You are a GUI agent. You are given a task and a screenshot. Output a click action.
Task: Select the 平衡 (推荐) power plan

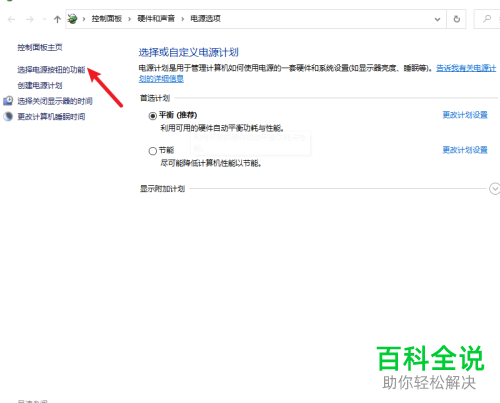153,116
